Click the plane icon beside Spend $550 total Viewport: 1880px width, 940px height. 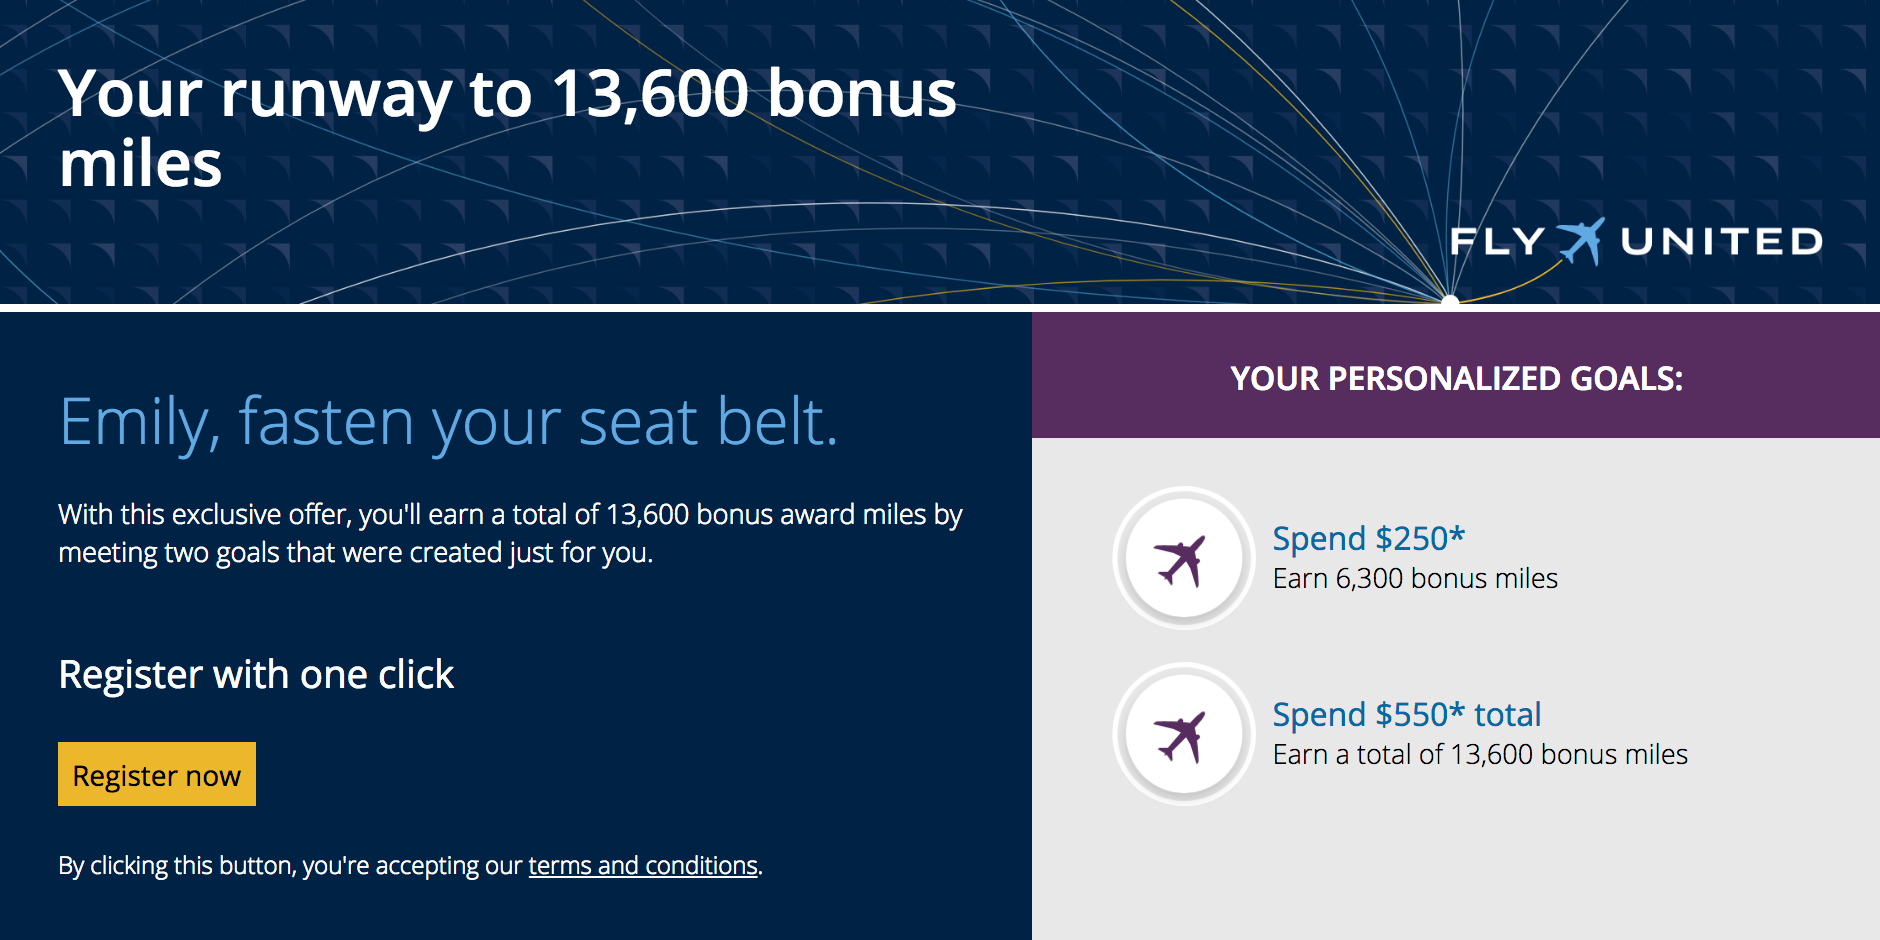click(1183, 734)
